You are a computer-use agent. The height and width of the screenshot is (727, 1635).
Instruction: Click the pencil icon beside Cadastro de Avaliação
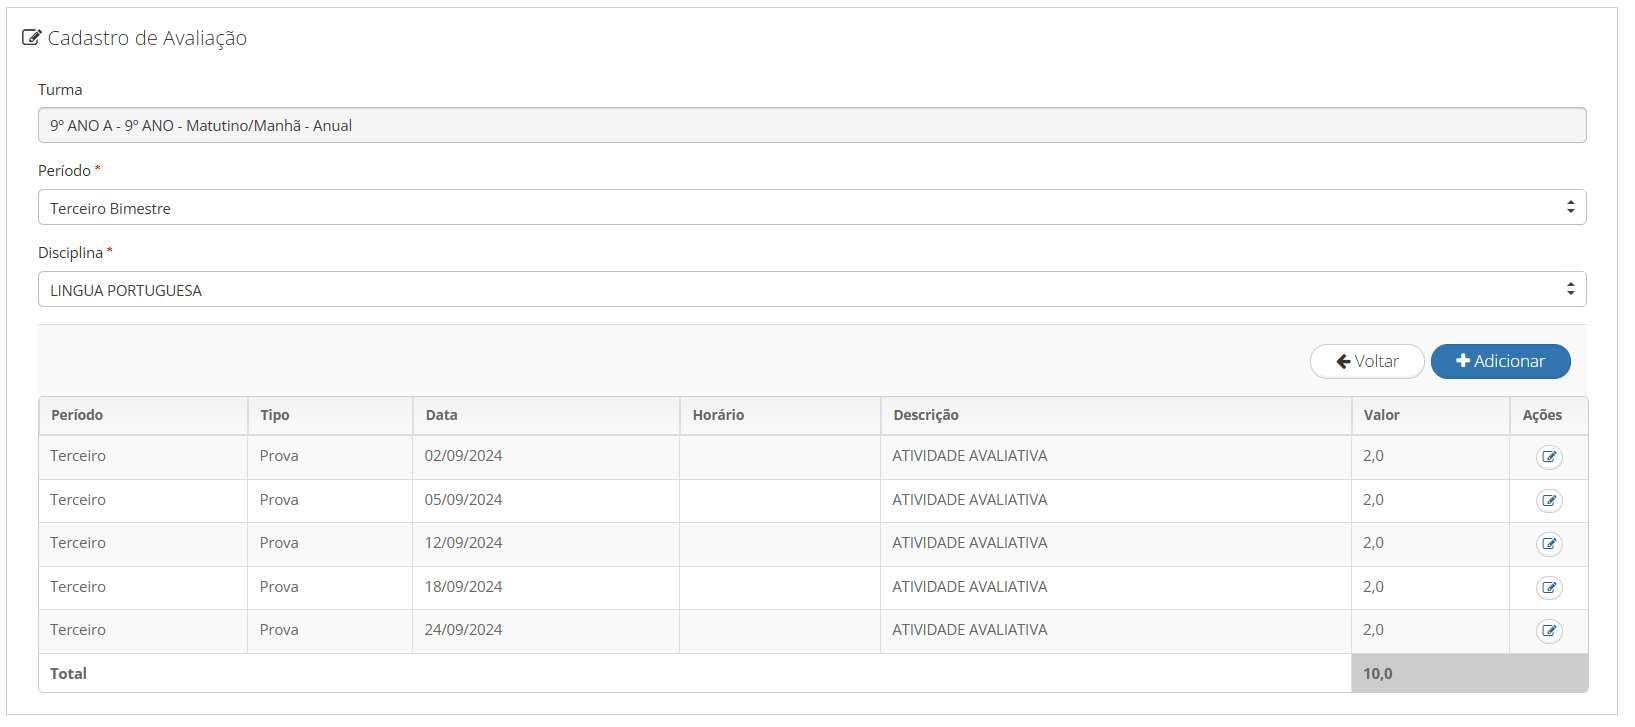pyautogui.click(x=32, y=38)
